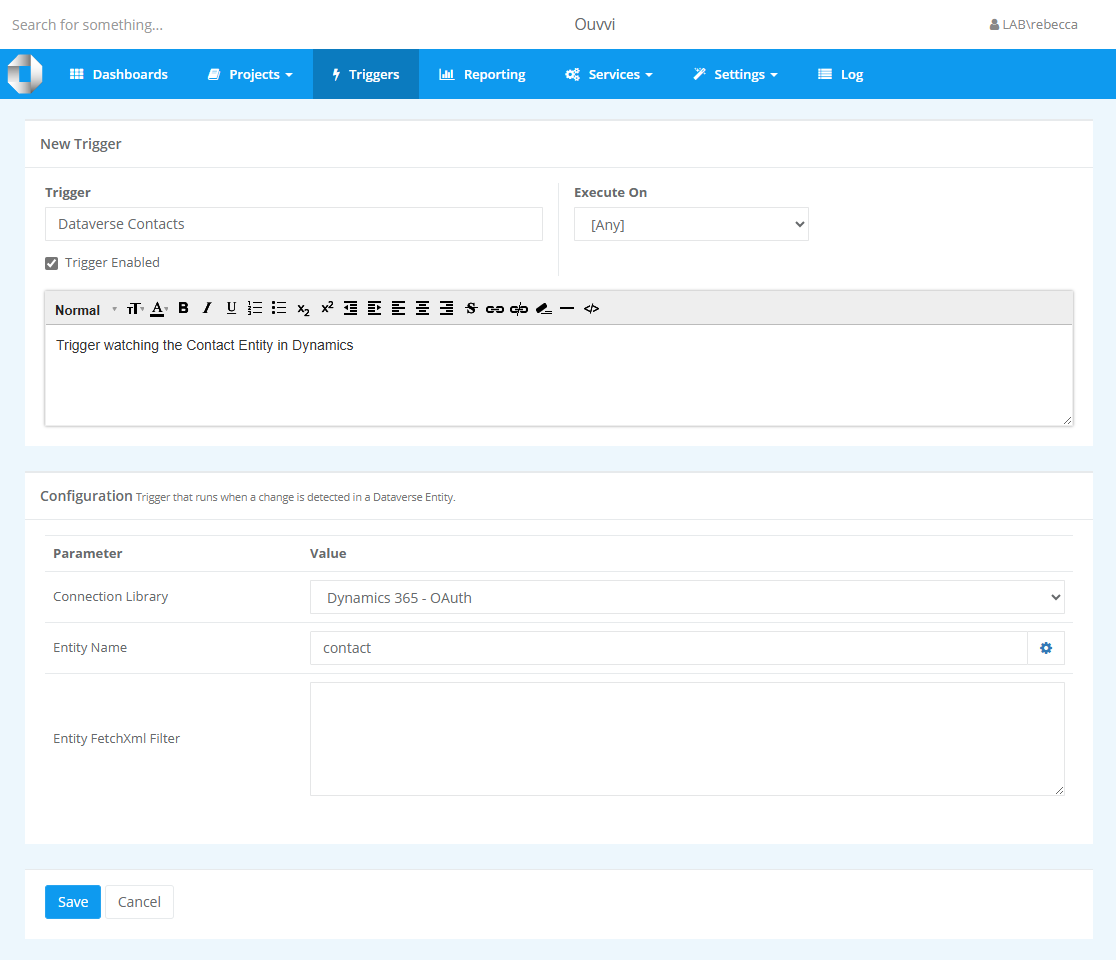The height and width of the screenshot is (960, 1116).
Task: Save the new trigger
Action: point(73,902)
